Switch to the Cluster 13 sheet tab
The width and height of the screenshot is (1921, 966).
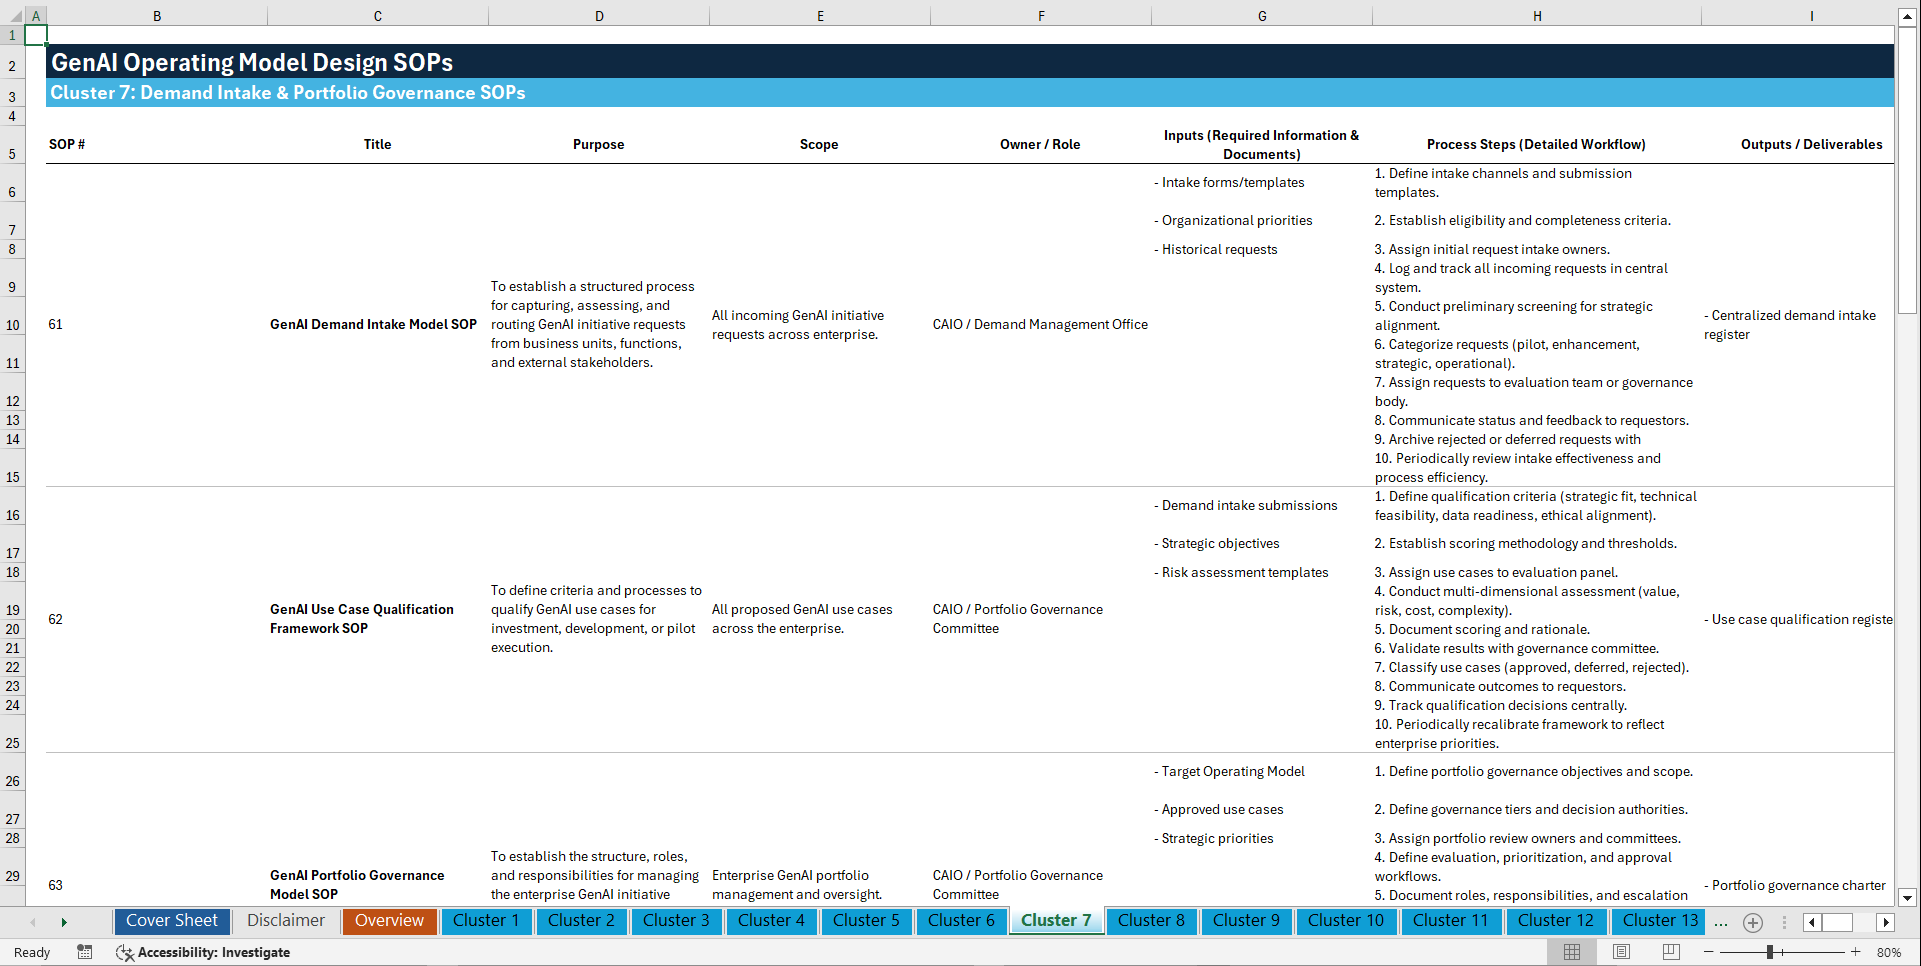point(1658,921)
